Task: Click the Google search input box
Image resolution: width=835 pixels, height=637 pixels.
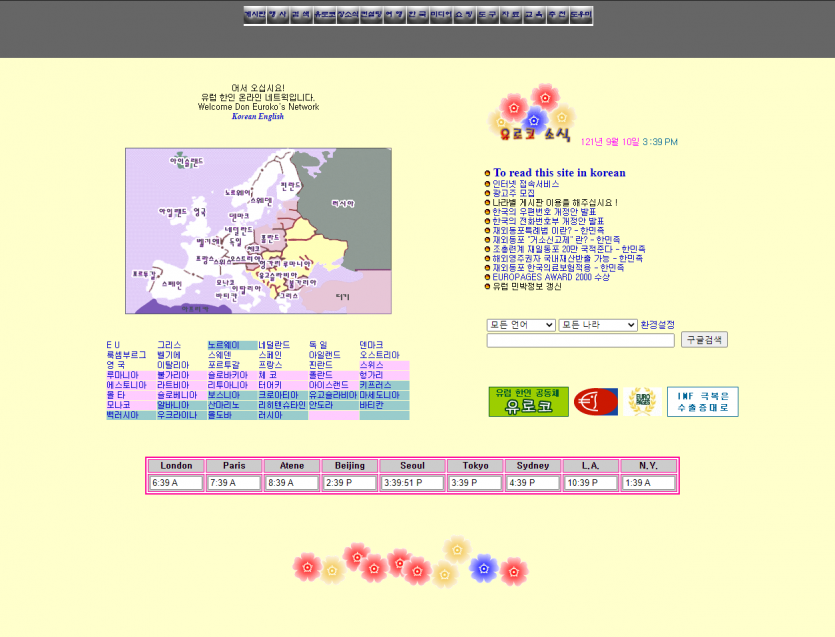Action: point(578,340)
